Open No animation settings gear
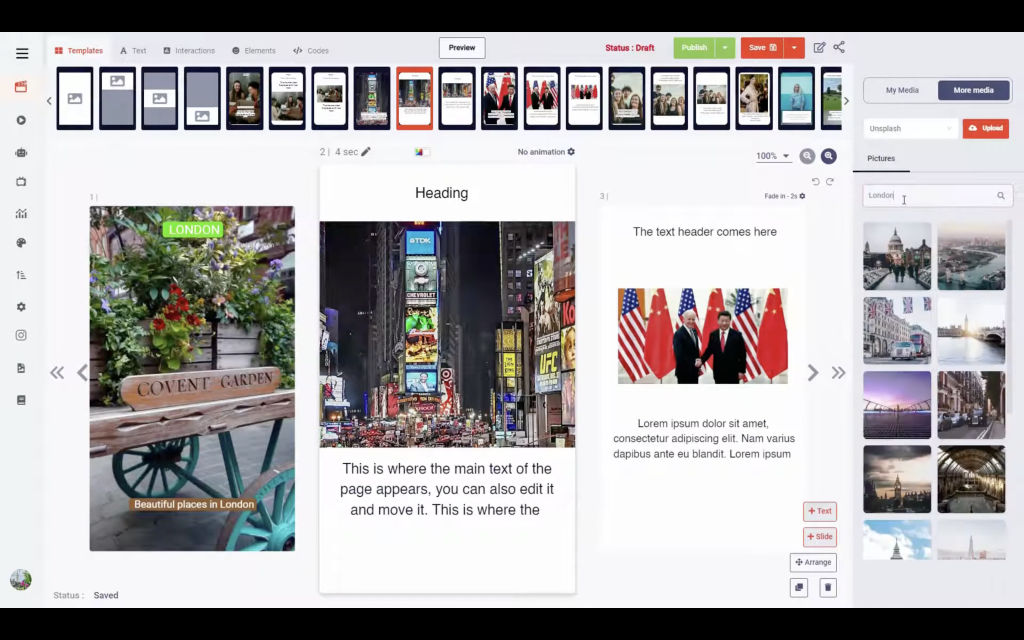Screen dimensions: 1024x640 coord(571,152)
